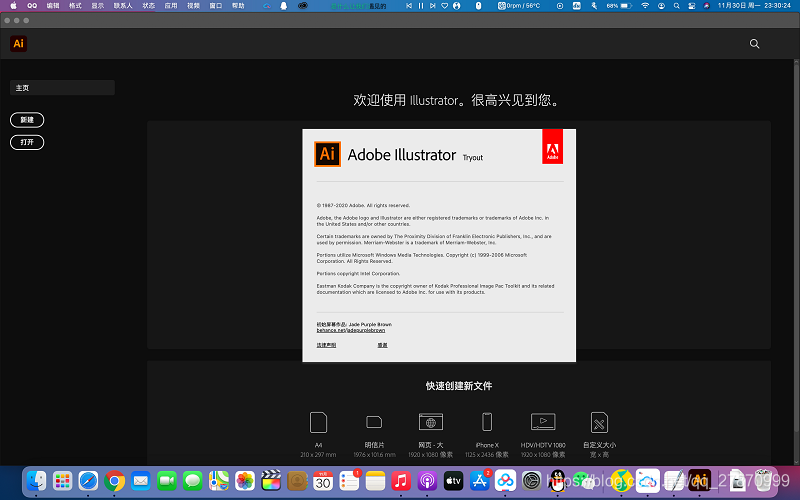800x500 pixels.
Task: Choose the 自定义大小 preset icon
Action: click(x=599, y=422)
